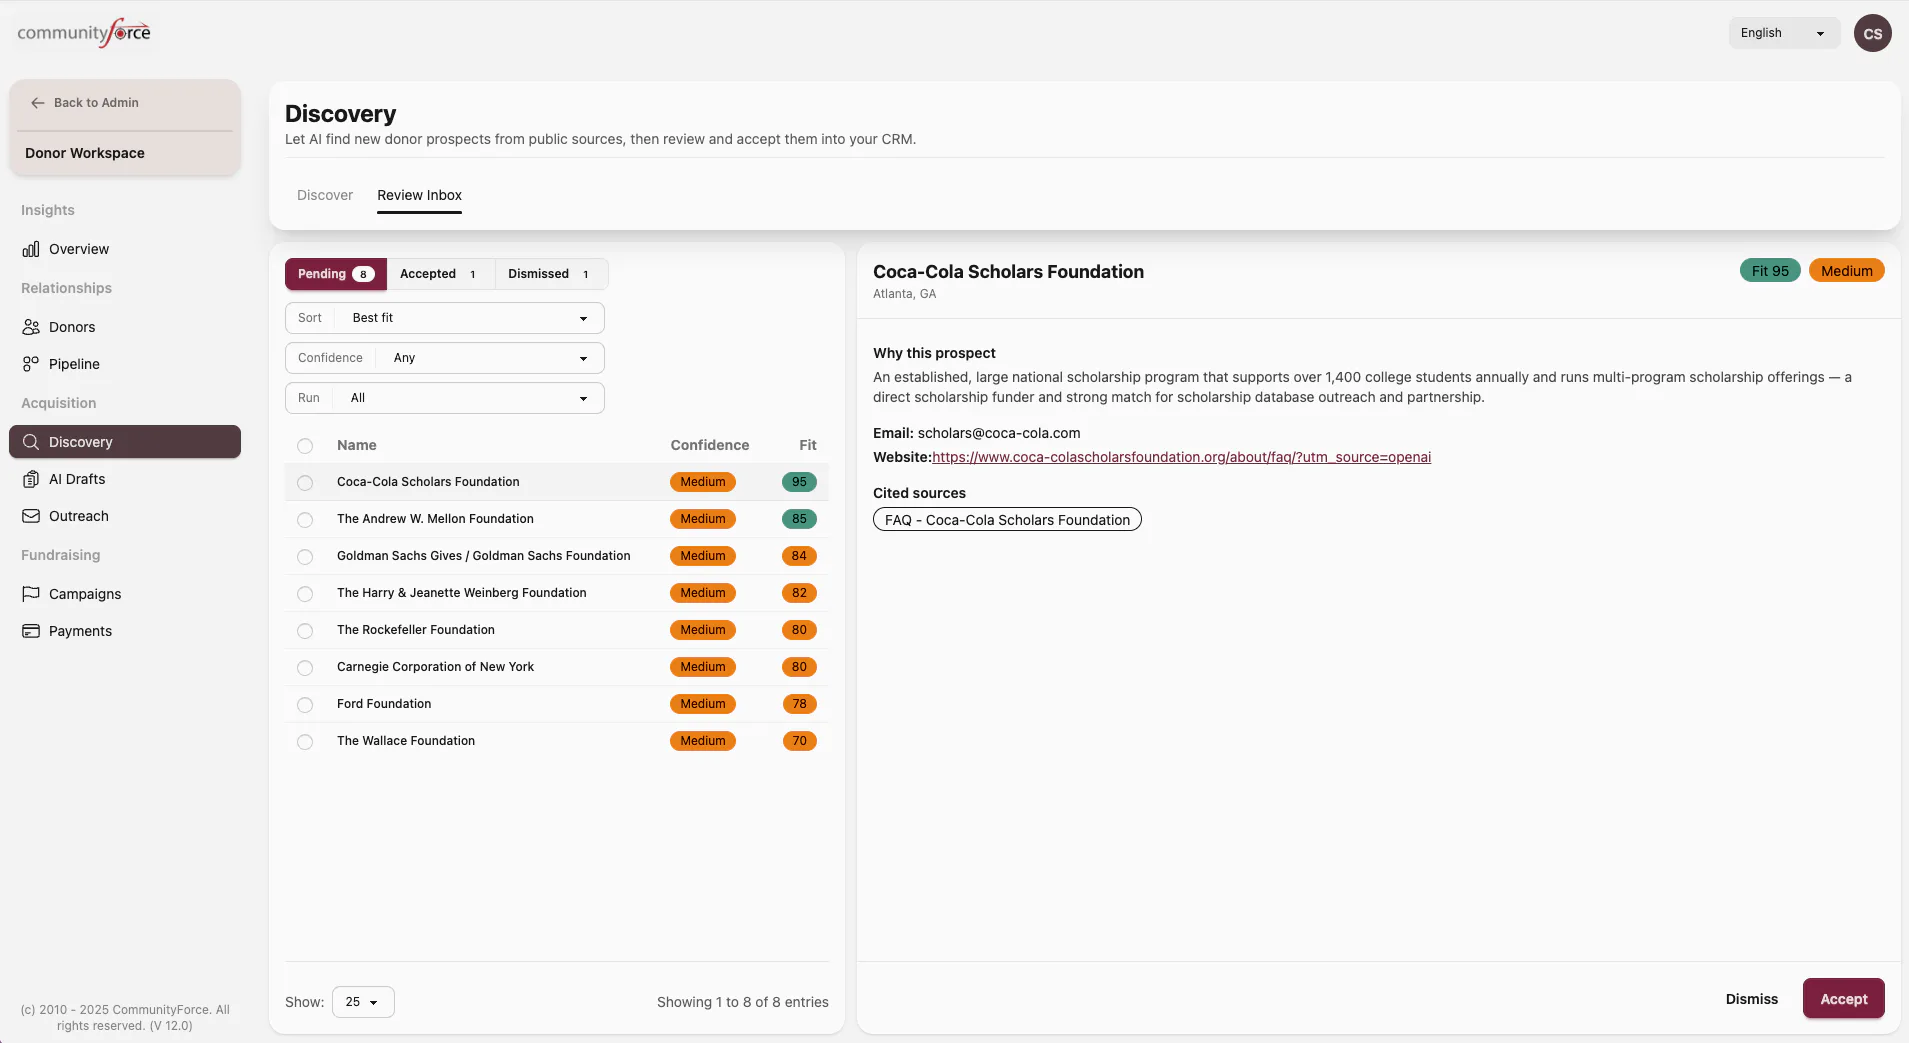This screenshot has width=1909, height=1043.
Task: Open Overview in the sidebar
Action: click(125, 249)
